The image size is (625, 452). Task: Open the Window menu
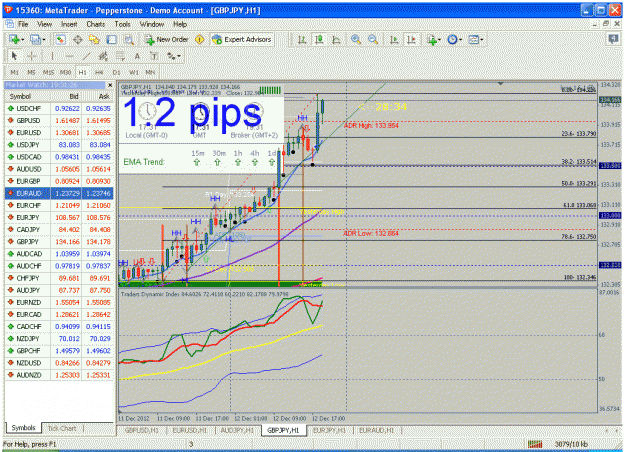coord(152,24)
